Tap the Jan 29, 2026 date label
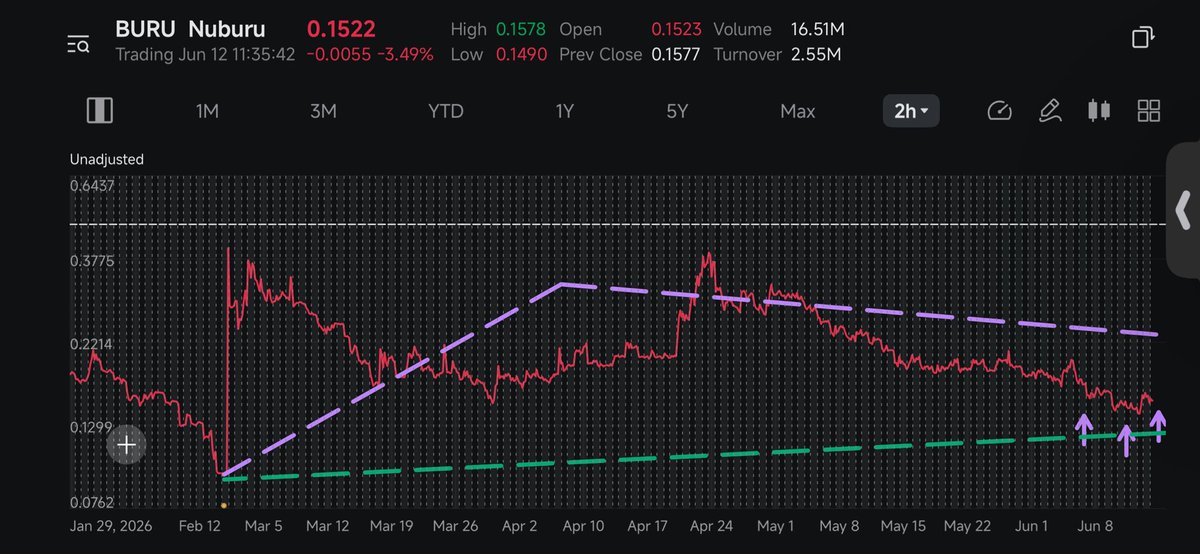The width and height of the screenshot is (1200, 554). click(111, 525)
